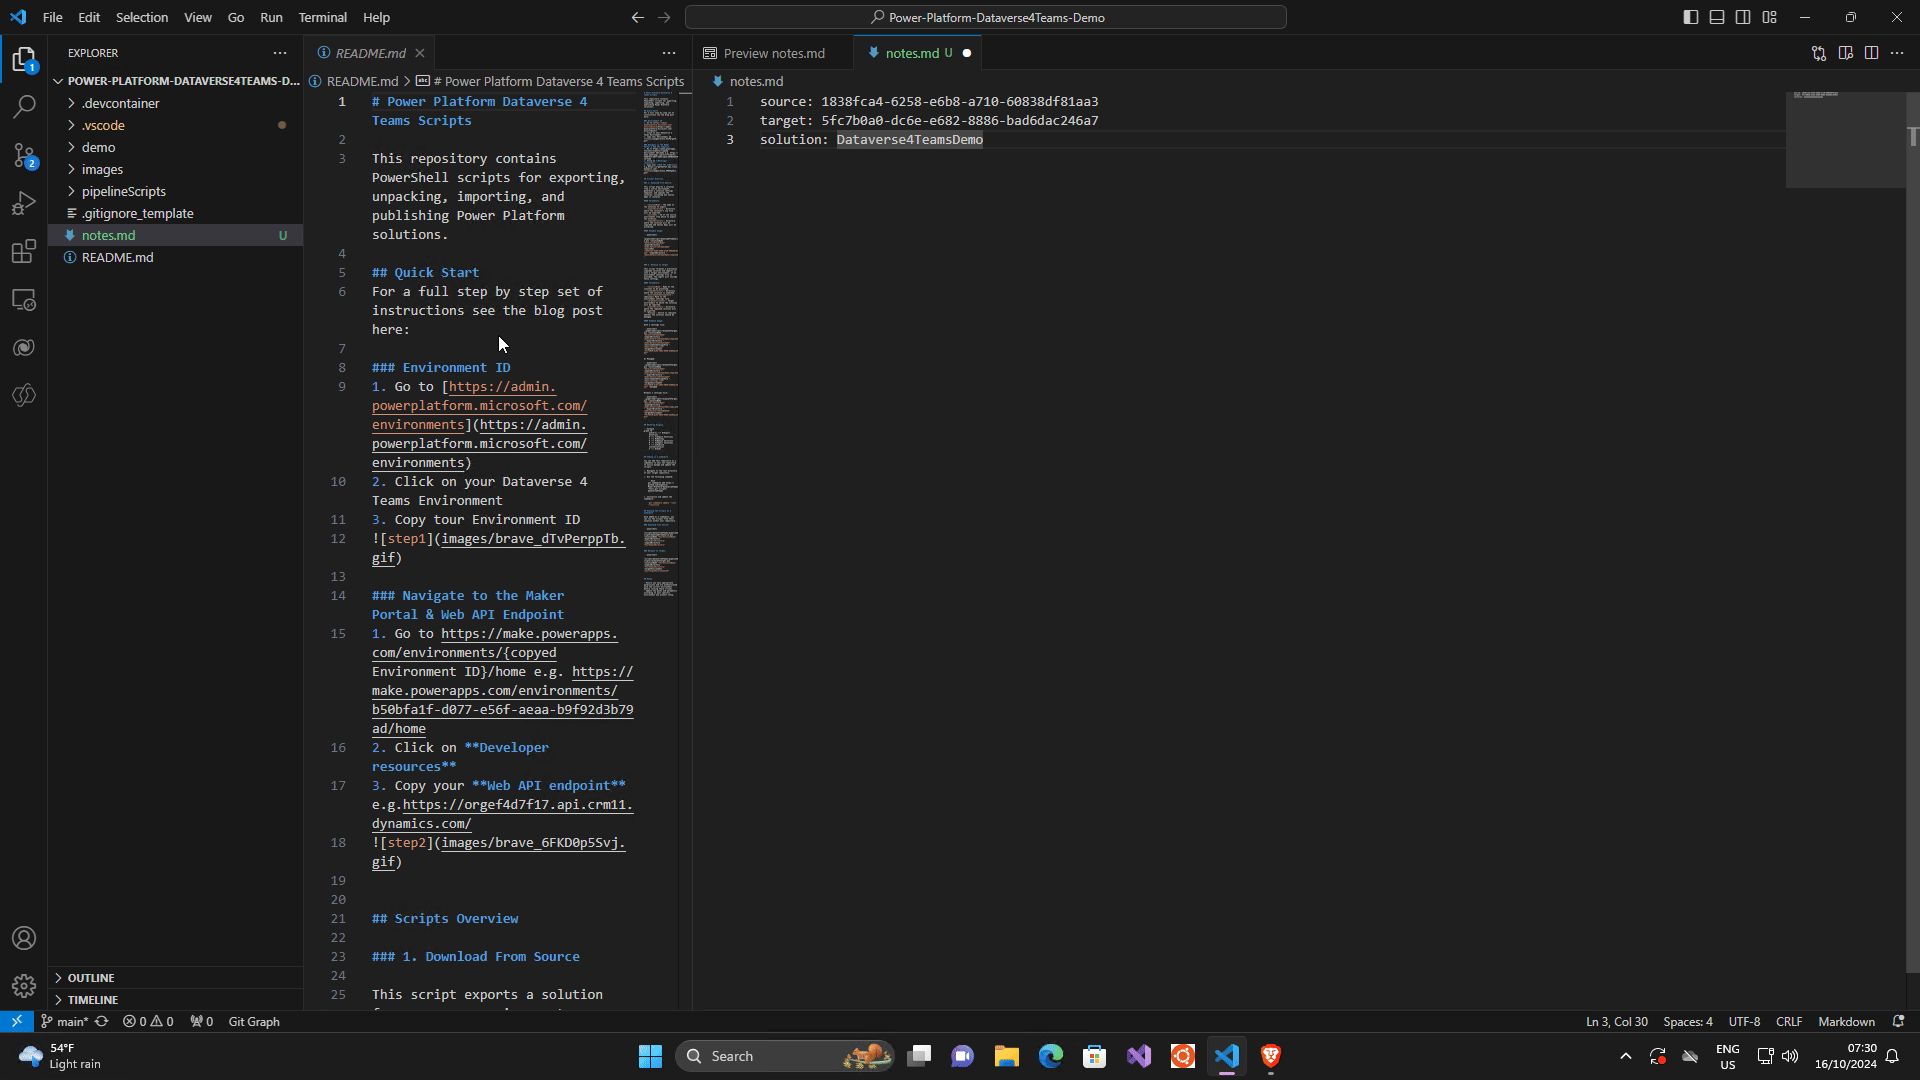Open the Terminal menu
1920x1080 pixels.
coord(322,17)
